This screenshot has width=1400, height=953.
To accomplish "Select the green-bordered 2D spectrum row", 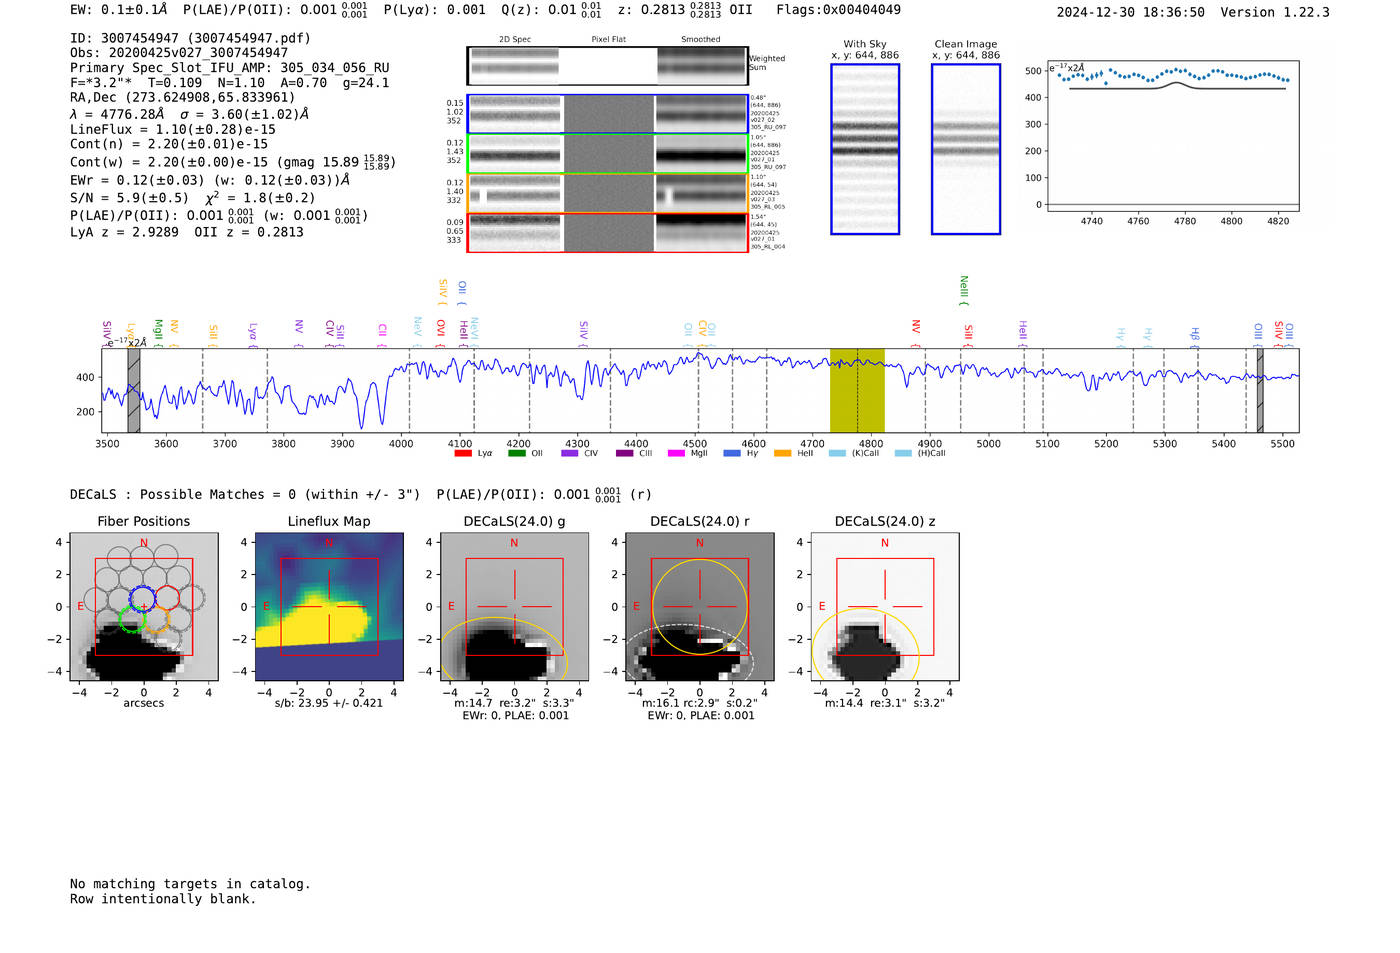I will 607,154.
